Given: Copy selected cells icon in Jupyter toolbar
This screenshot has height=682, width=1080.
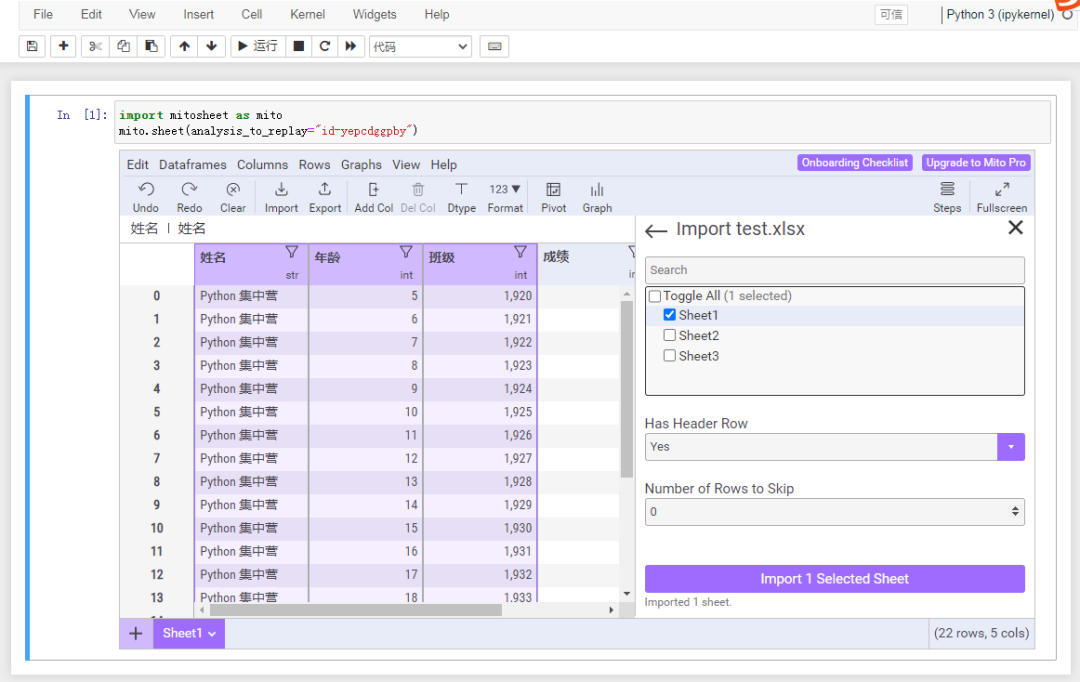Looking at the screenshot, I should (x=123, y=46).
